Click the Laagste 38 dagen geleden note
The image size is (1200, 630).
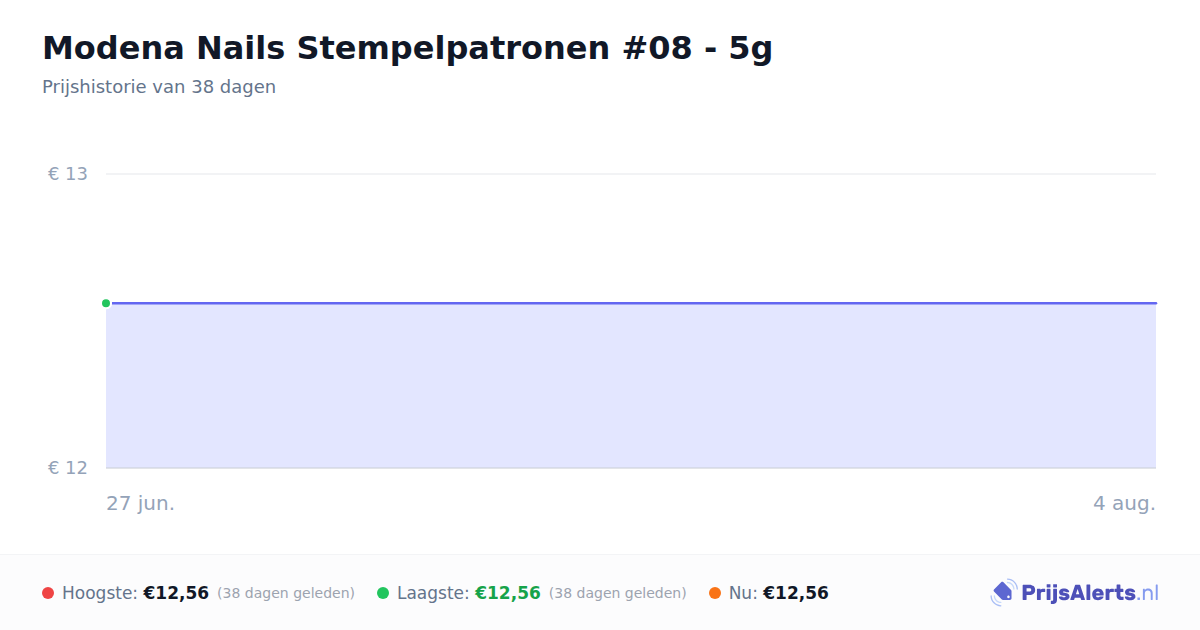tap(618, 593)
